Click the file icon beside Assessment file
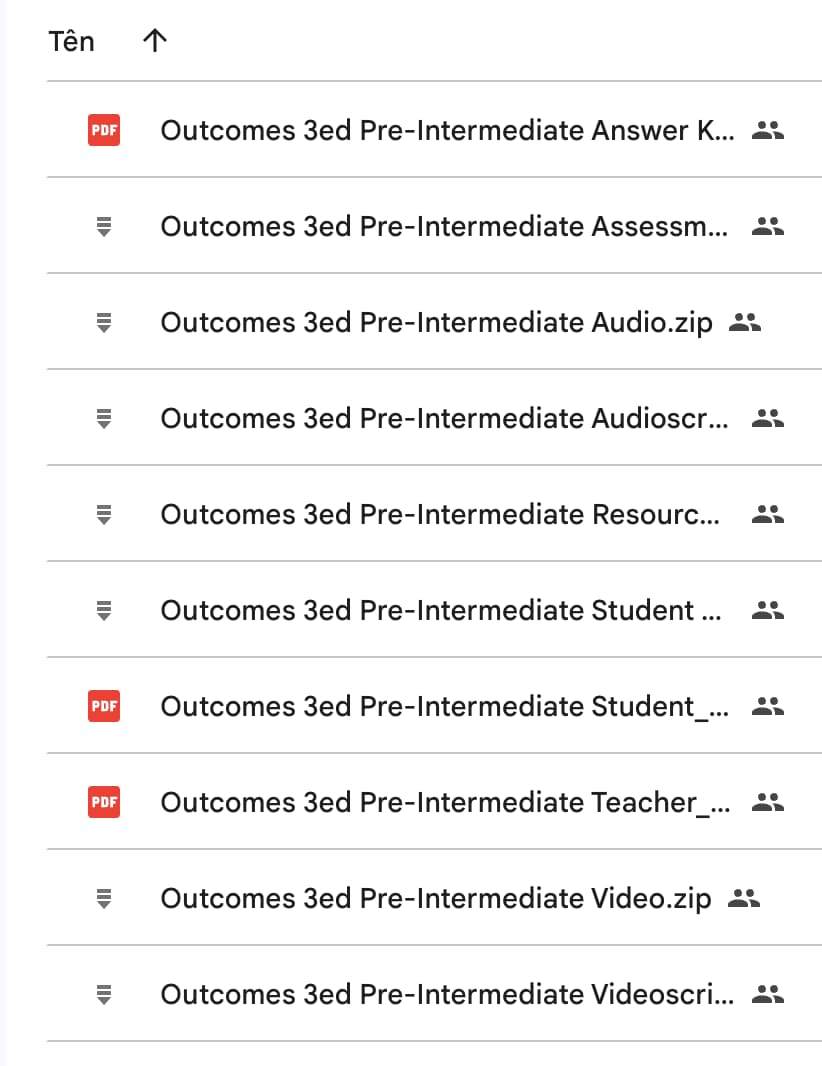 tap(104, 226)
